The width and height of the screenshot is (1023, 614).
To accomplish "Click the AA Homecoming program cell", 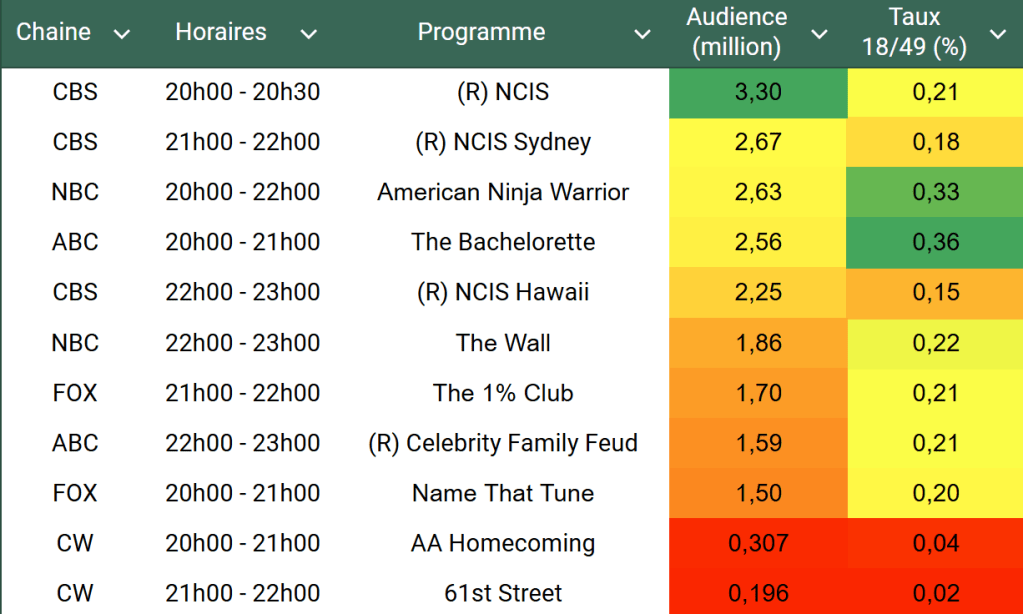I will click(x=503, y=543).
